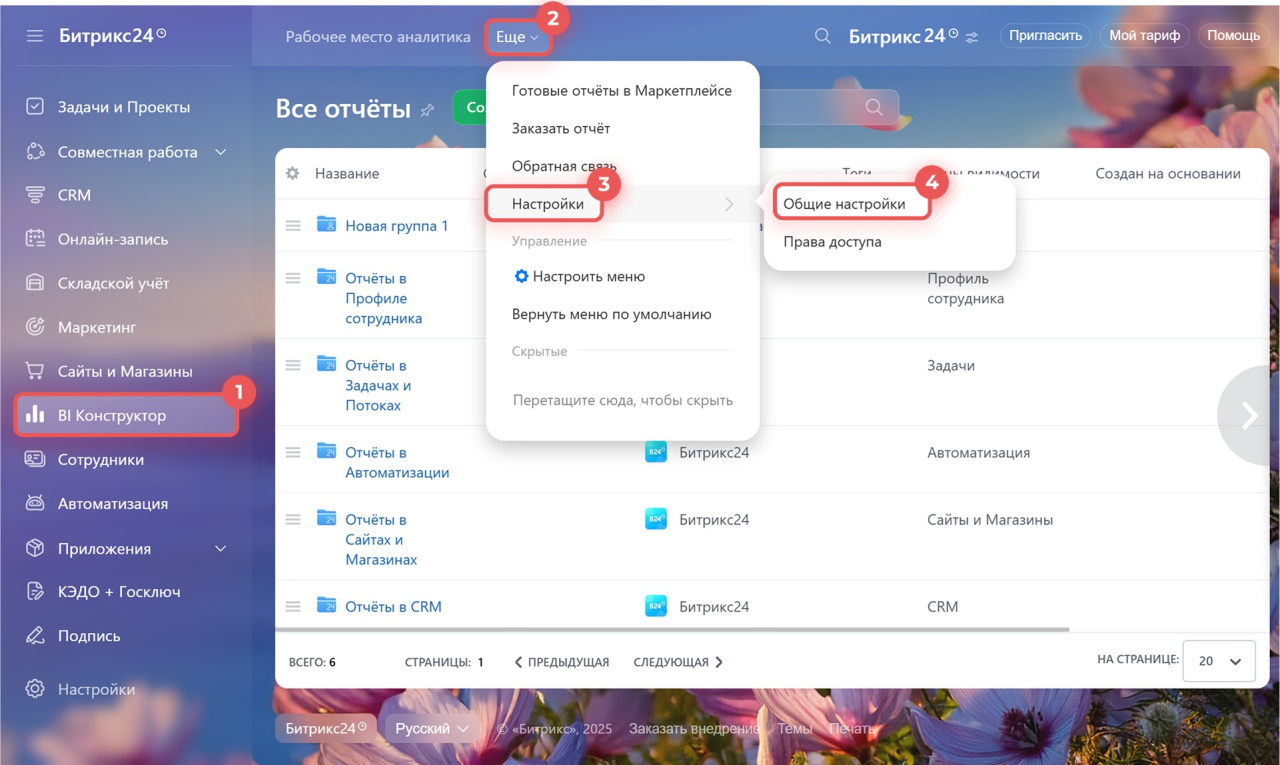Open Сайты и Магазины cart icon
The width and height of the screenshot is (1280, 765).
point(35,371)
